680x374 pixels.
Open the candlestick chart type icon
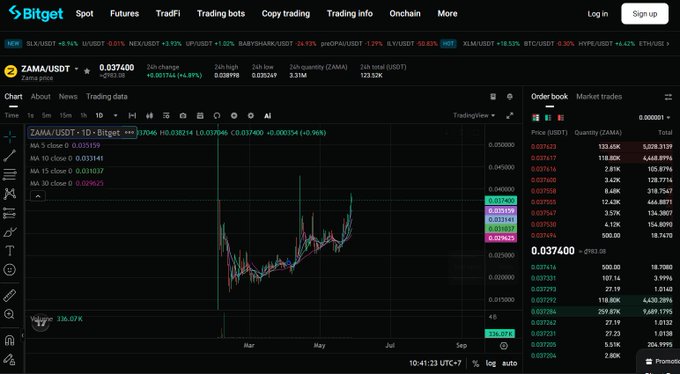coord(150,116)
